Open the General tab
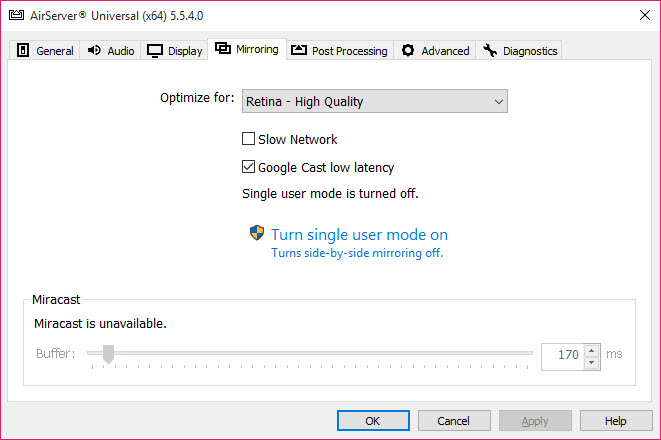The width and height of the screenshot is (661, 440). tap(45, 51)
